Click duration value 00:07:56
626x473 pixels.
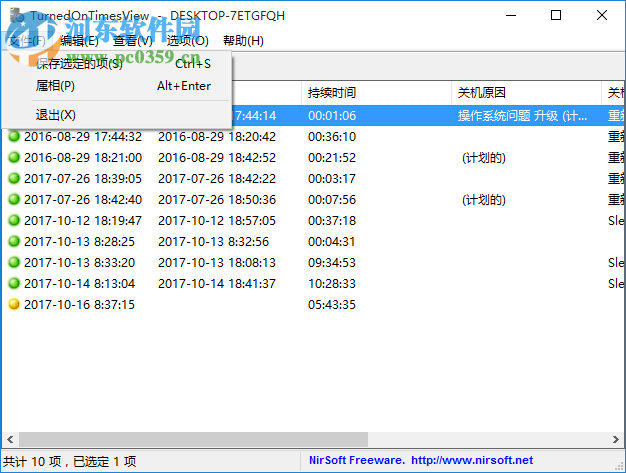[332, 200]
